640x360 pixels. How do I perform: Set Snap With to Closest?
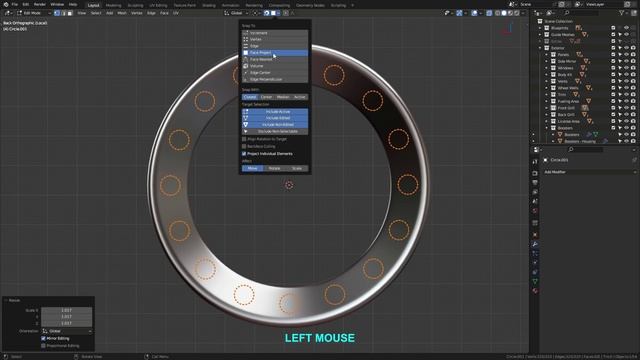[x=250, y=97]
